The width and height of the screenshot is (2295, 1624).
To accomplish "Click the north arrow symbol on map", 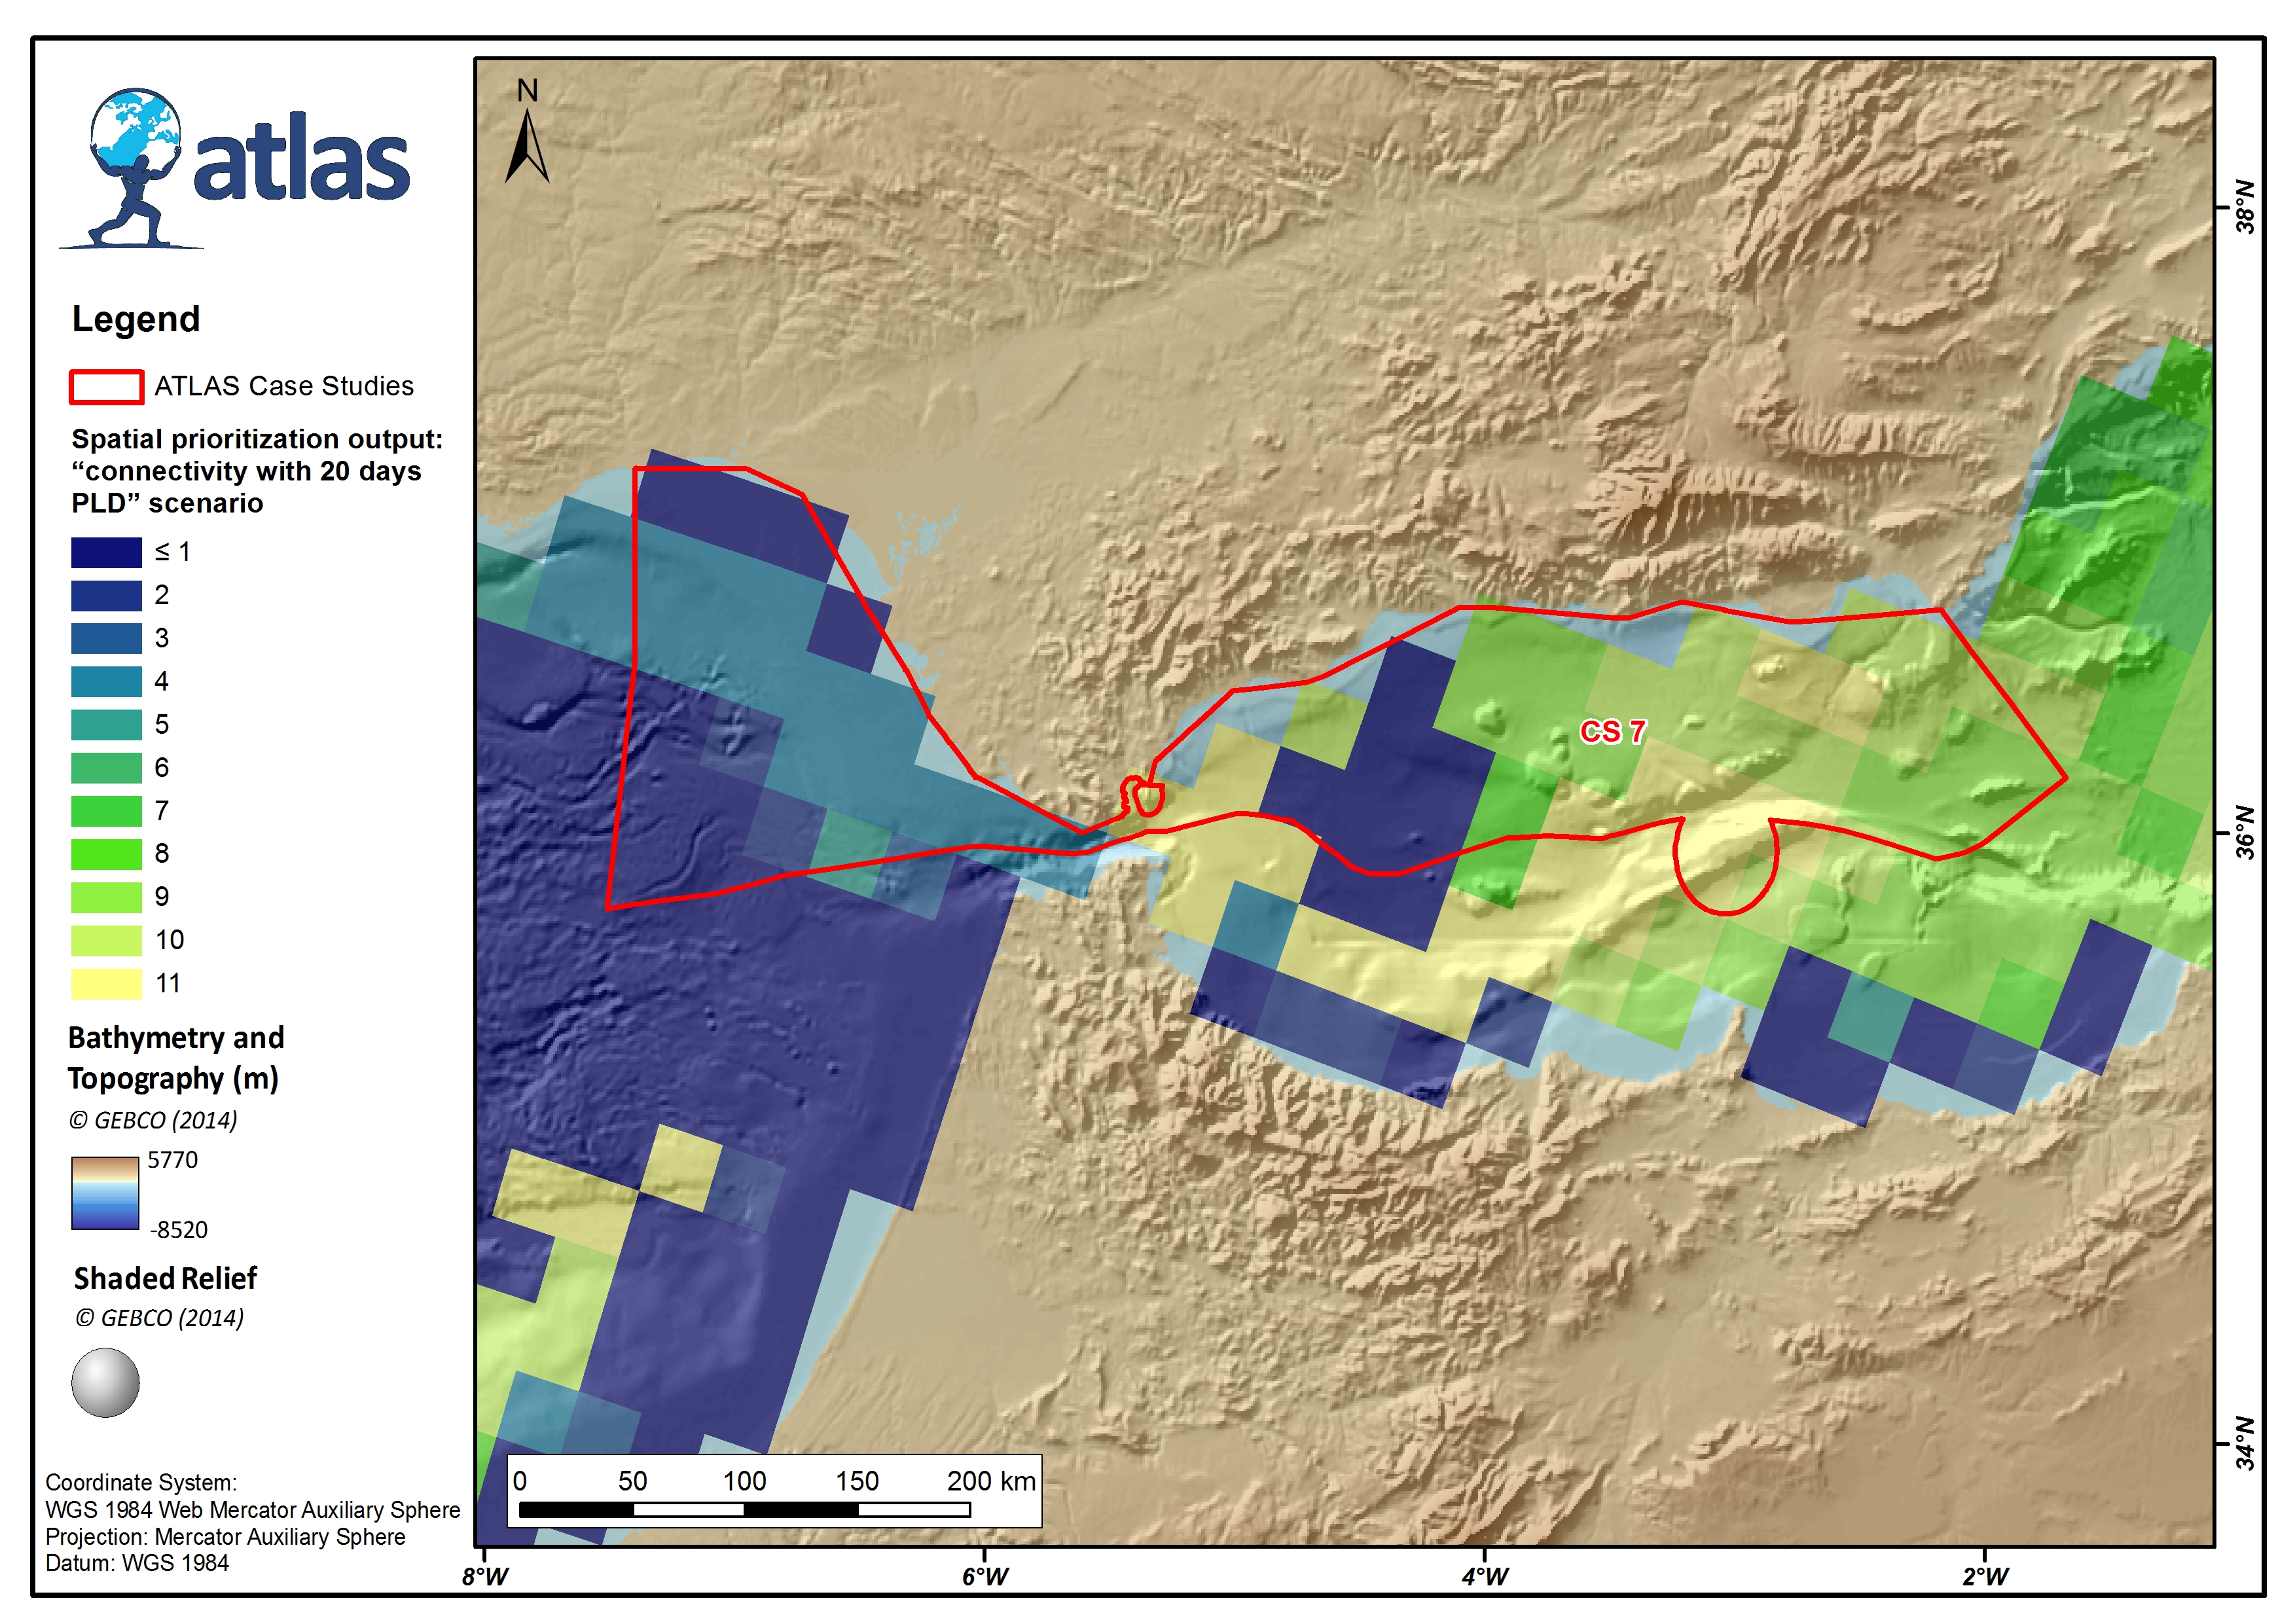I will point(527,132).
